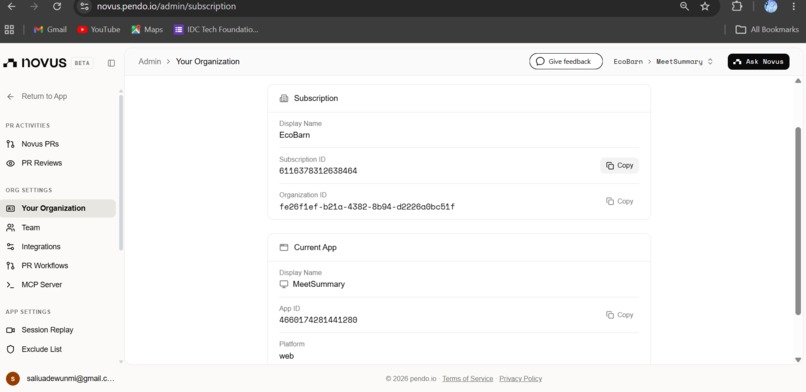This screenshot has width=806, height=392.
Task: Open the Chrome apps grid icon
Action: tap(9, 30)
